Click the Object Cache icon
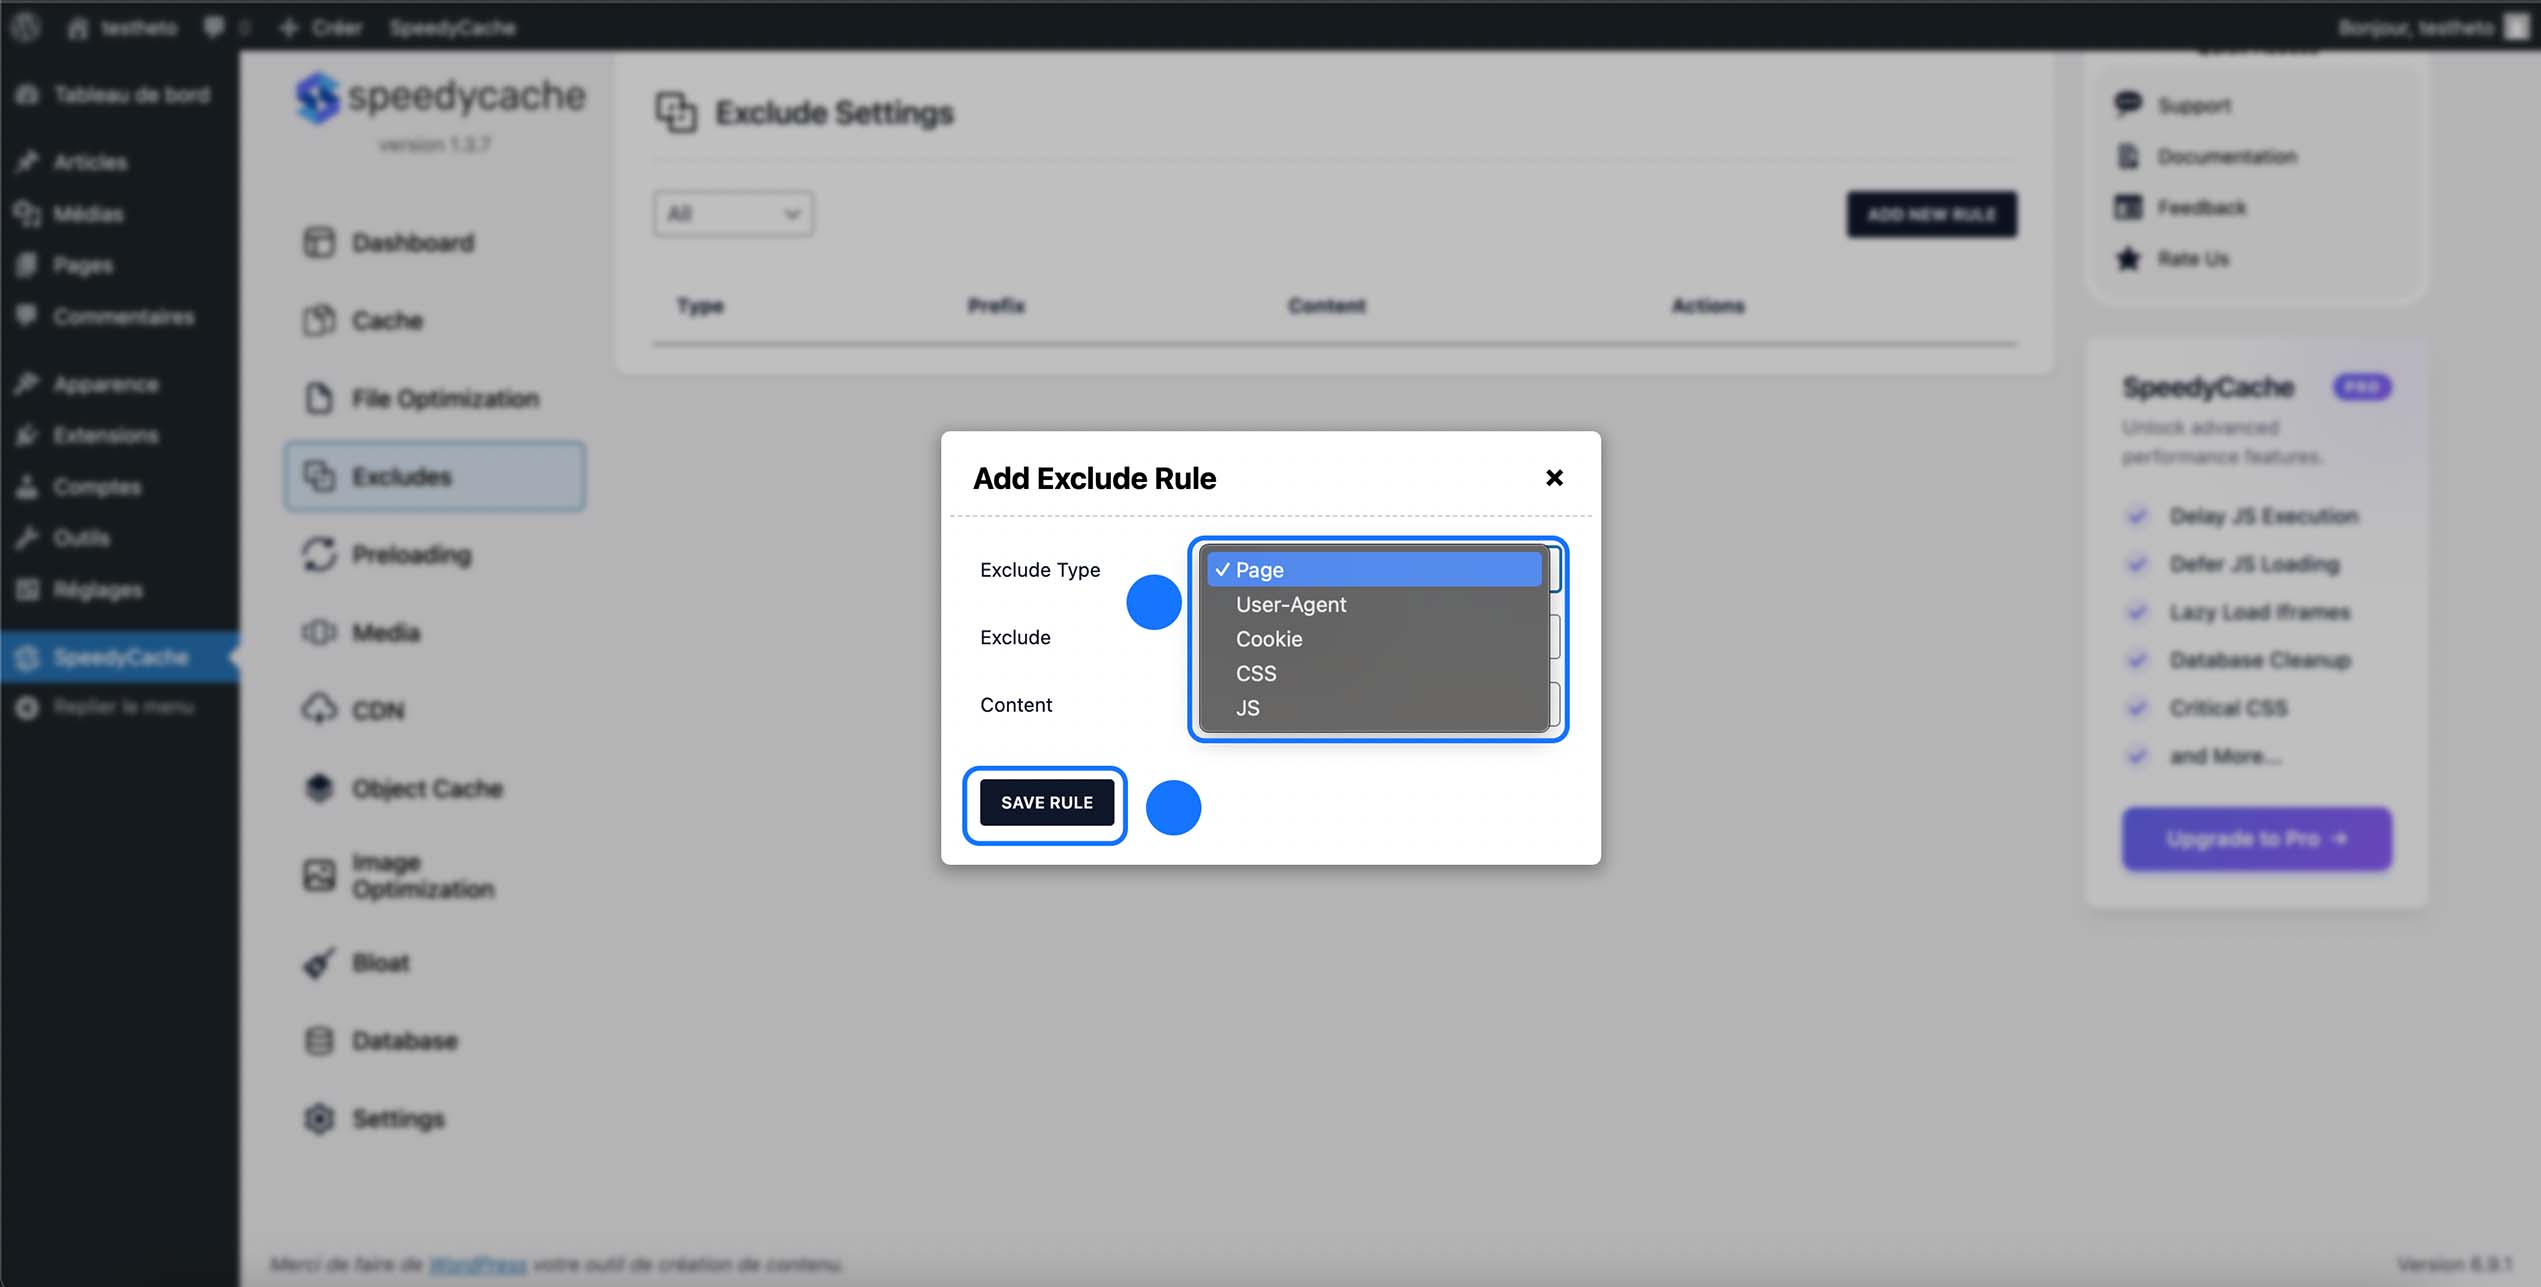The height and width of the screenshot is (1287, 2541). click(319, 788)
